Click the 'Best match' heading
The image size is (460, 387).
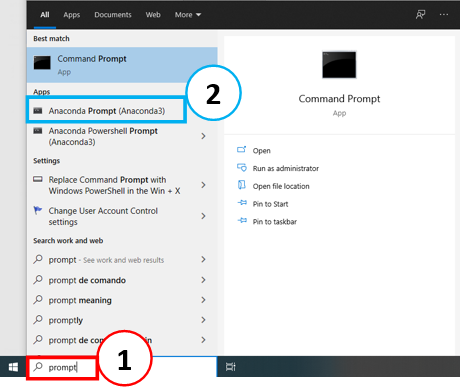point(51,39)
